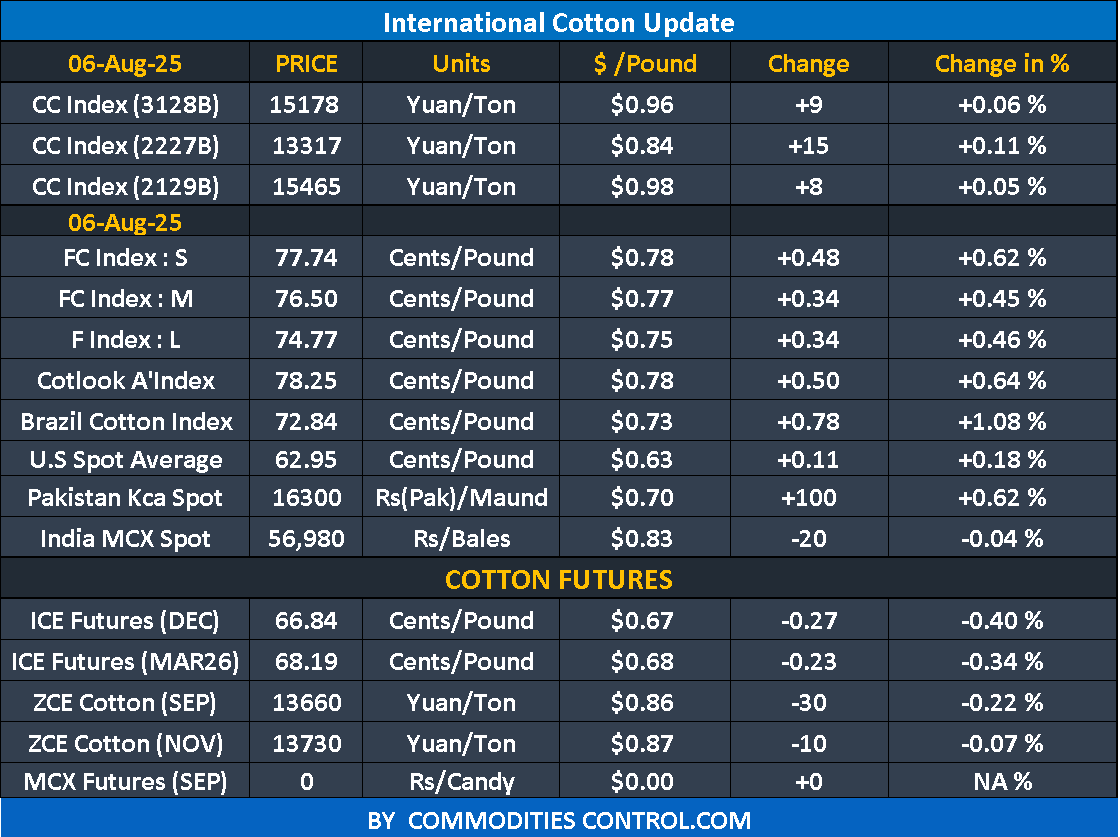
Task: Select the ZCE Cotton (NOV) change value -10
Action: [808, 744]
